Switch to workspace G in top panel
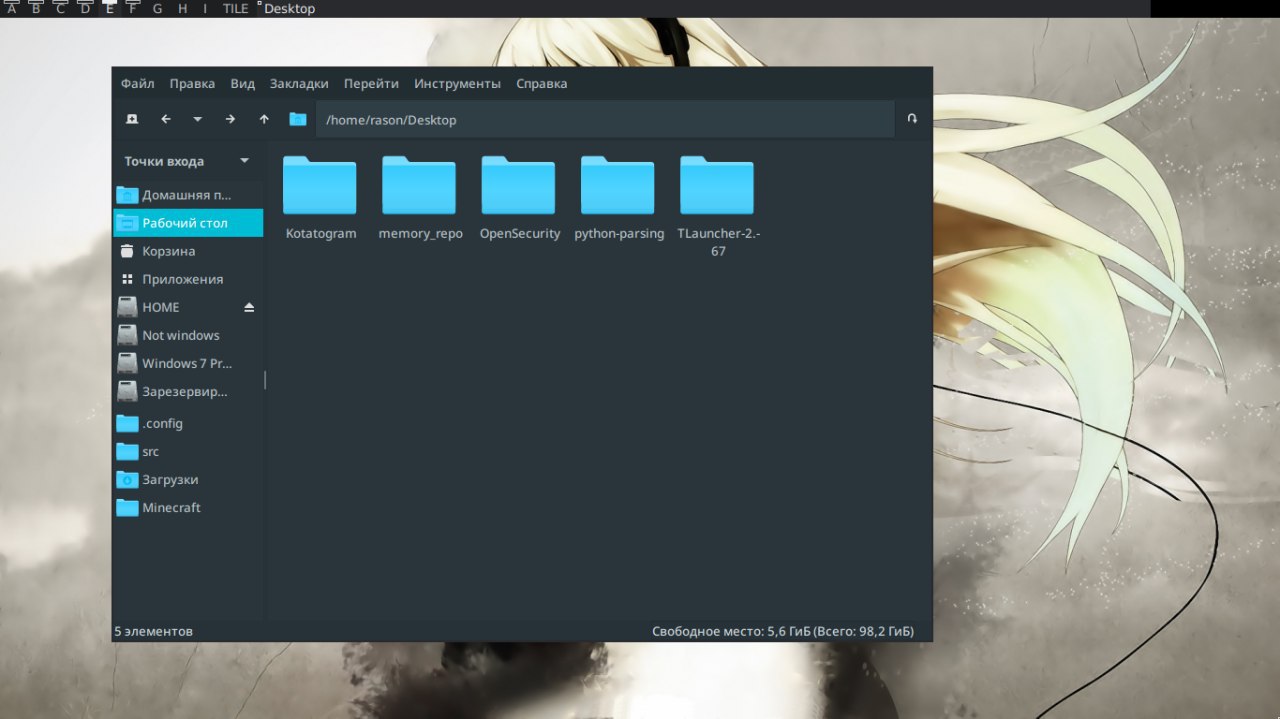The width and height of the screenshot is (1280, 719). (157, 8)
